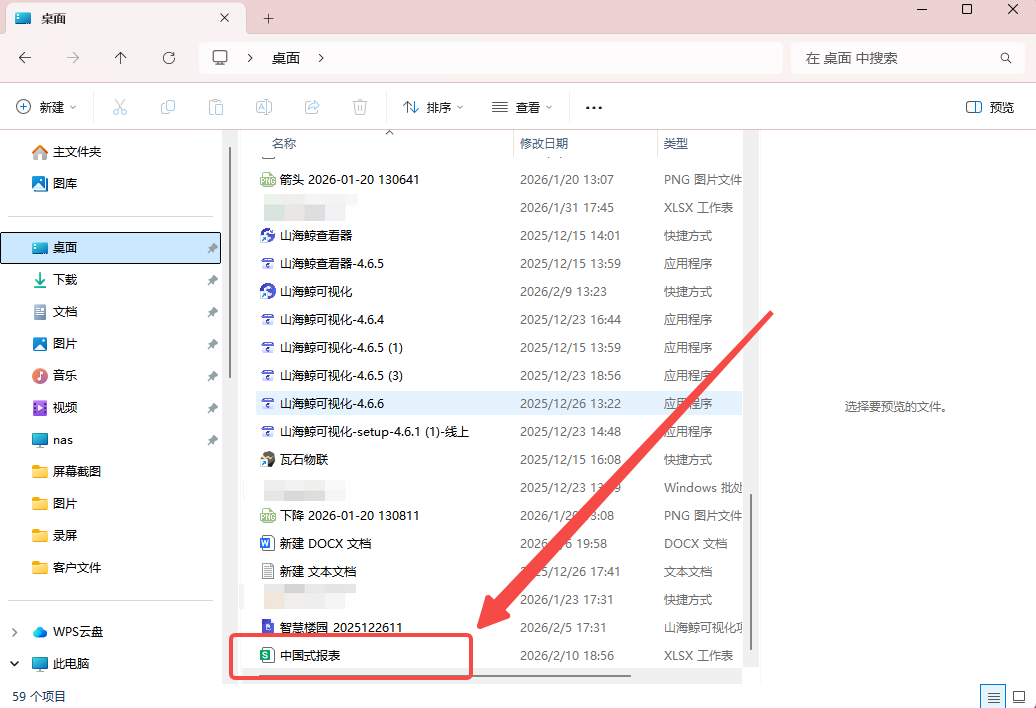Switch to details view layout icon

click(x=994, y=696)
